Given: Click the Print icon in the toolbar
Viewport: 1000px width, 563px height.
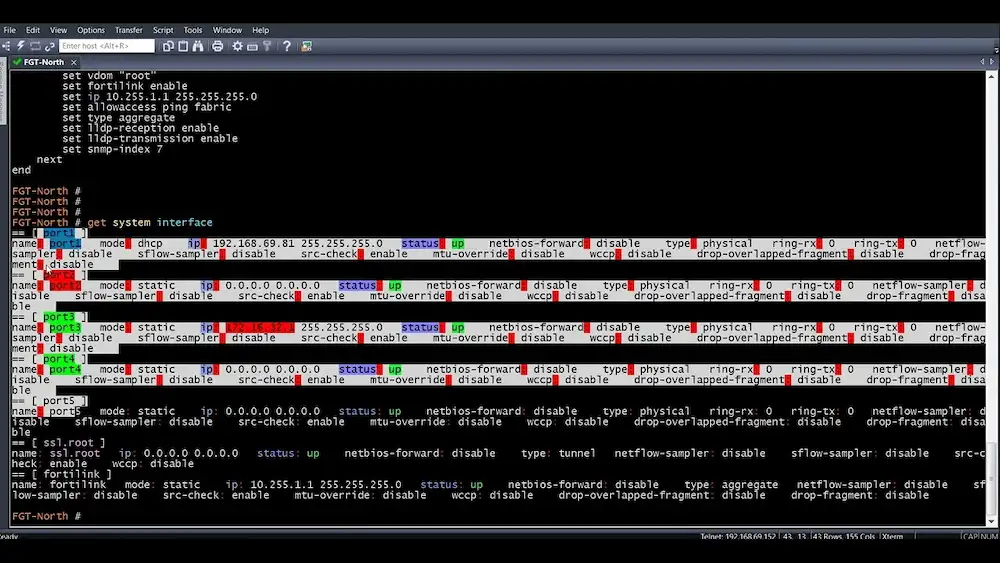Looking at the screenshot, I should tap(219, 46).
